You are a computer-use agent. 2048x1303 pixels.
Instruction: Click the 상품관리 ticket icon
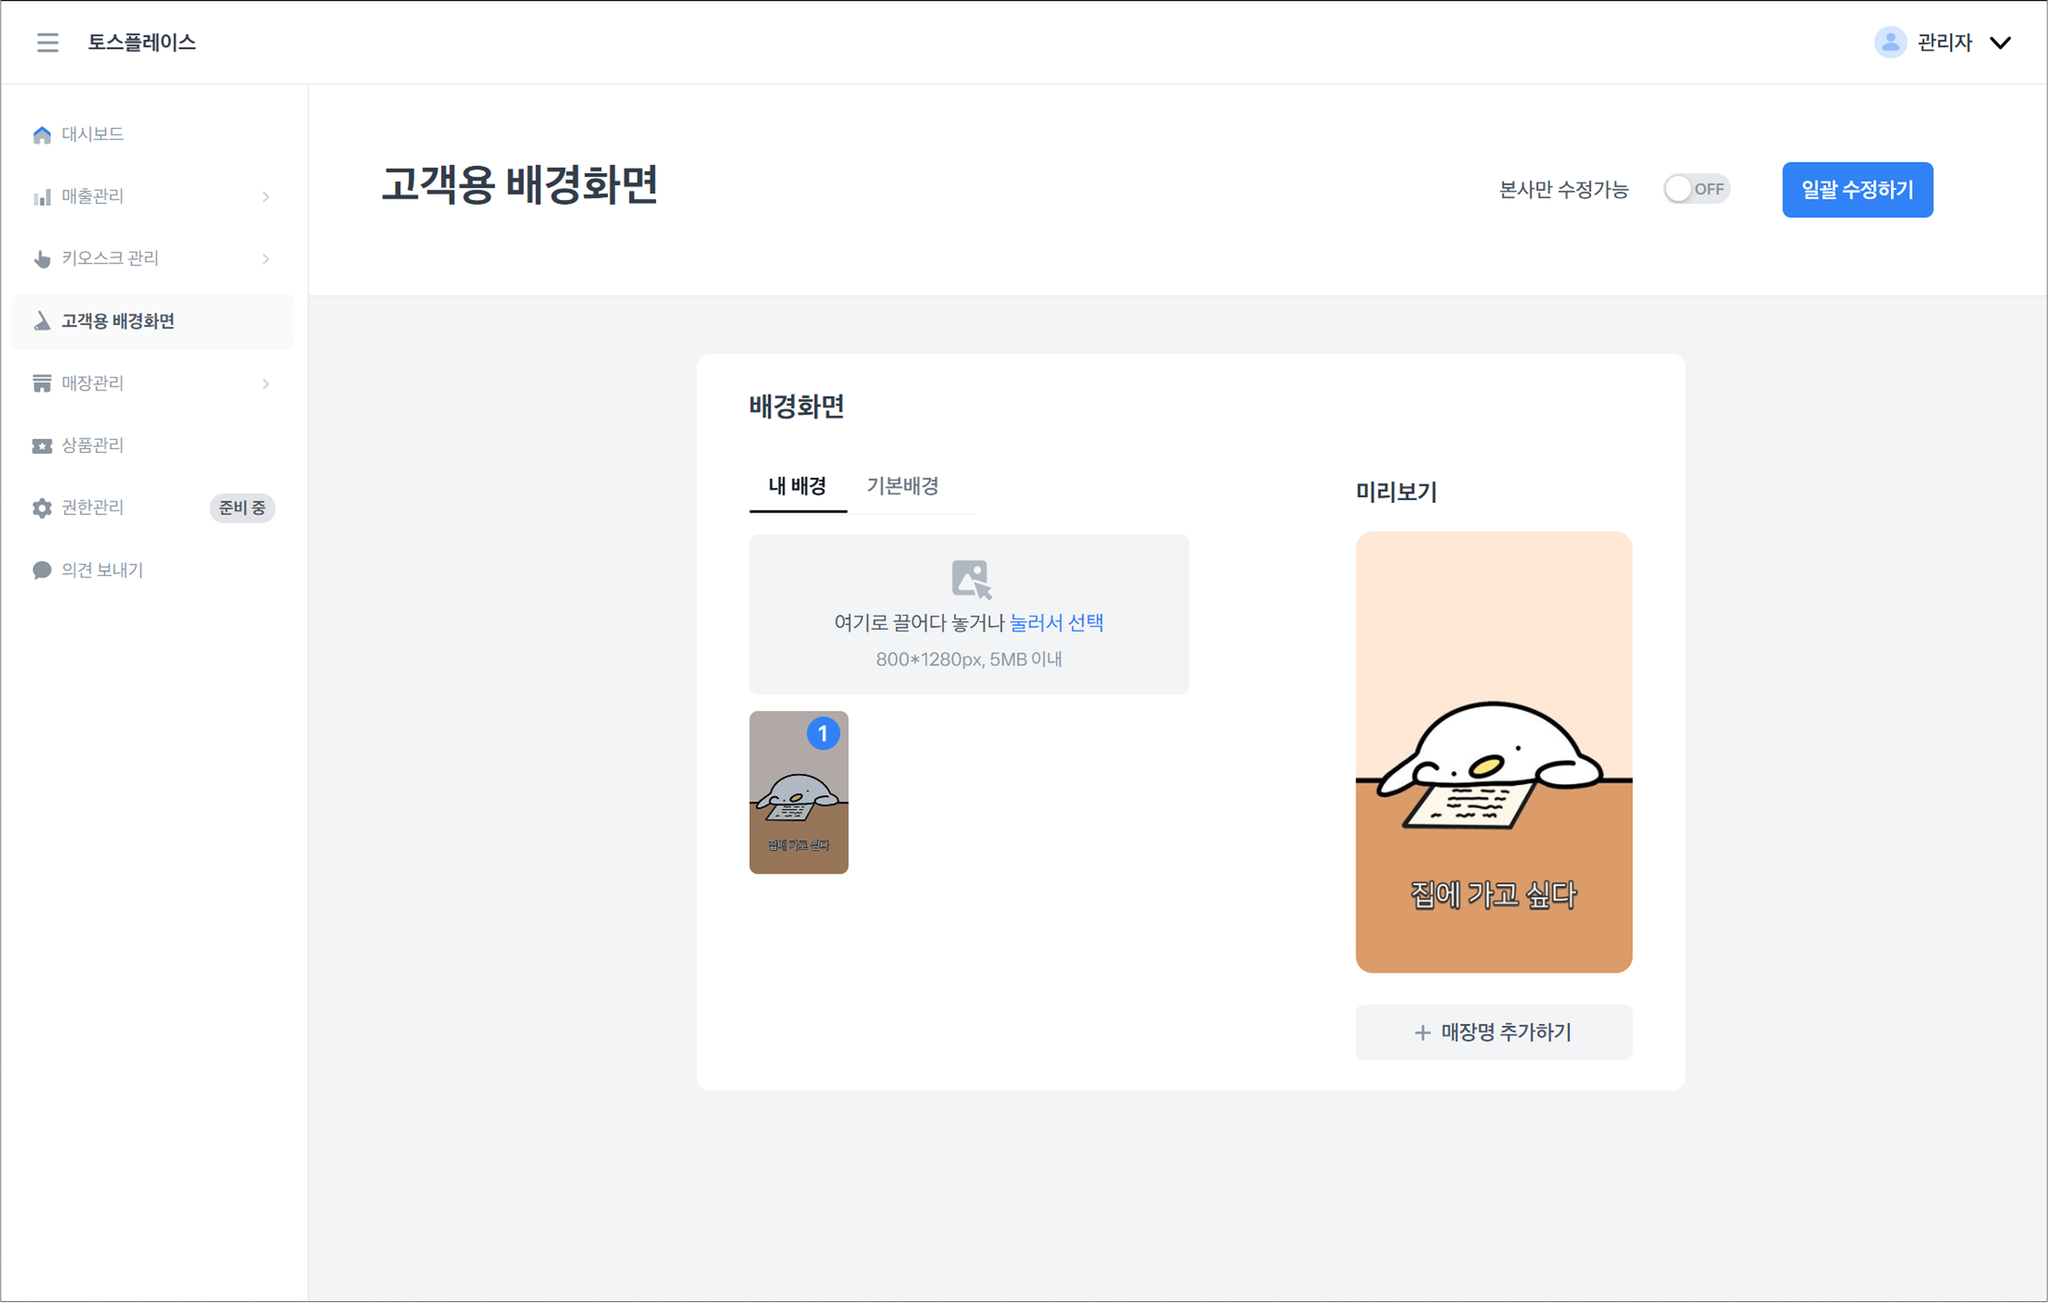click(x=42, y=446)
